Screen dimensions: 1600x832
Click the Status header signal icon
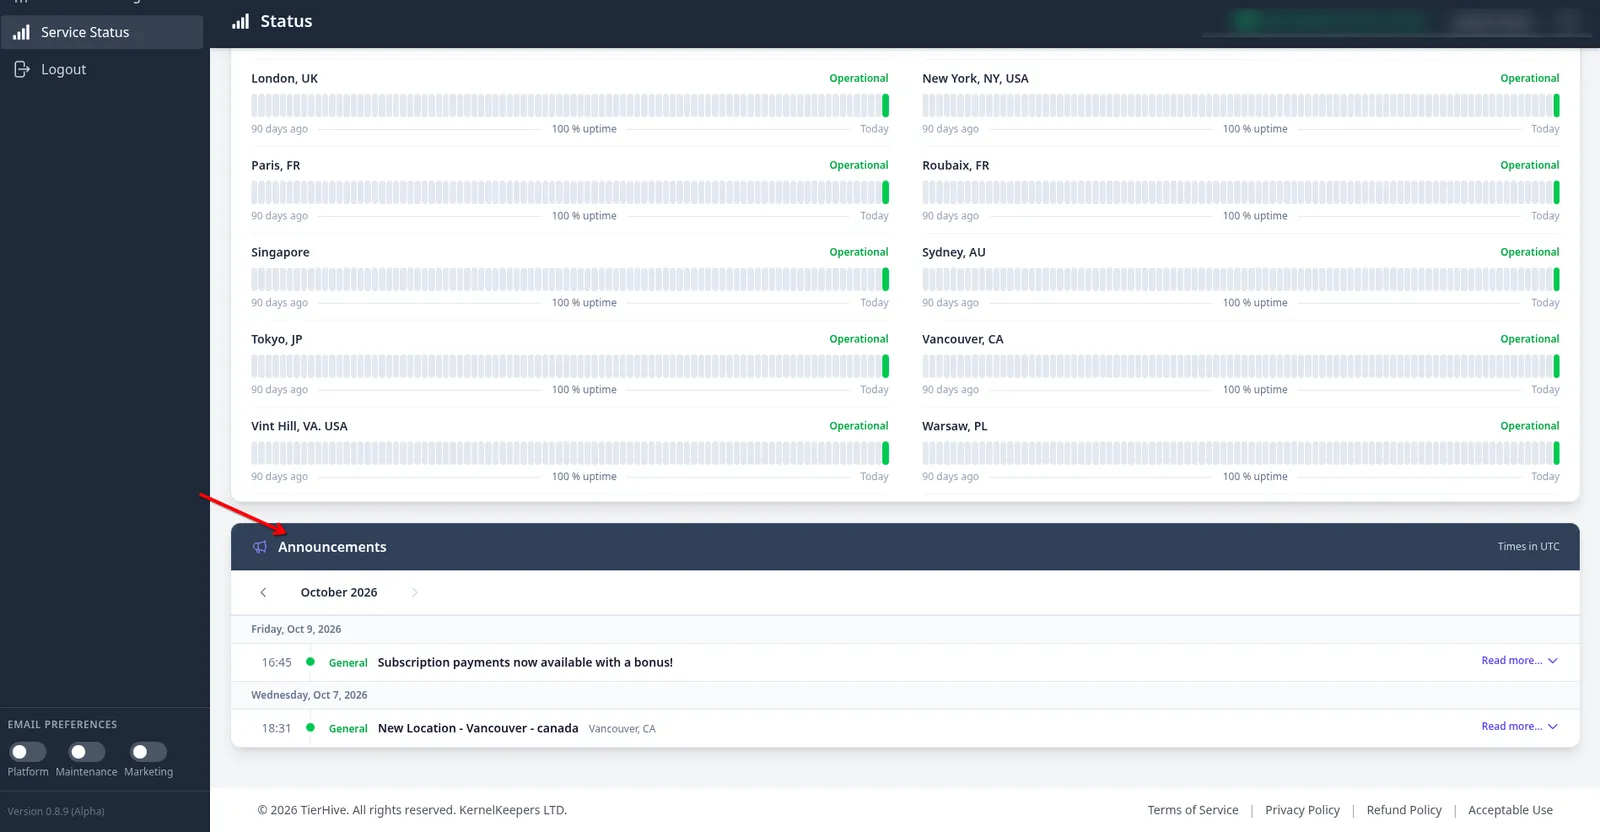[x=240, y=21]
